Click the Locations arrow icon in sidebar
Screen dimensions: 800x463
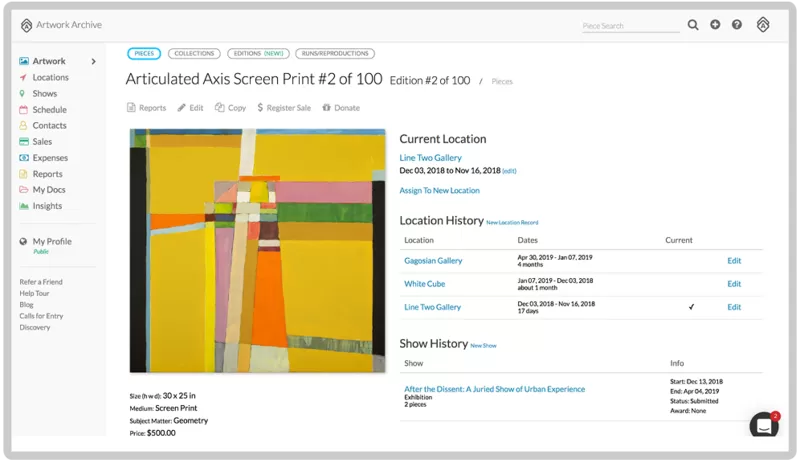[23, 78]
